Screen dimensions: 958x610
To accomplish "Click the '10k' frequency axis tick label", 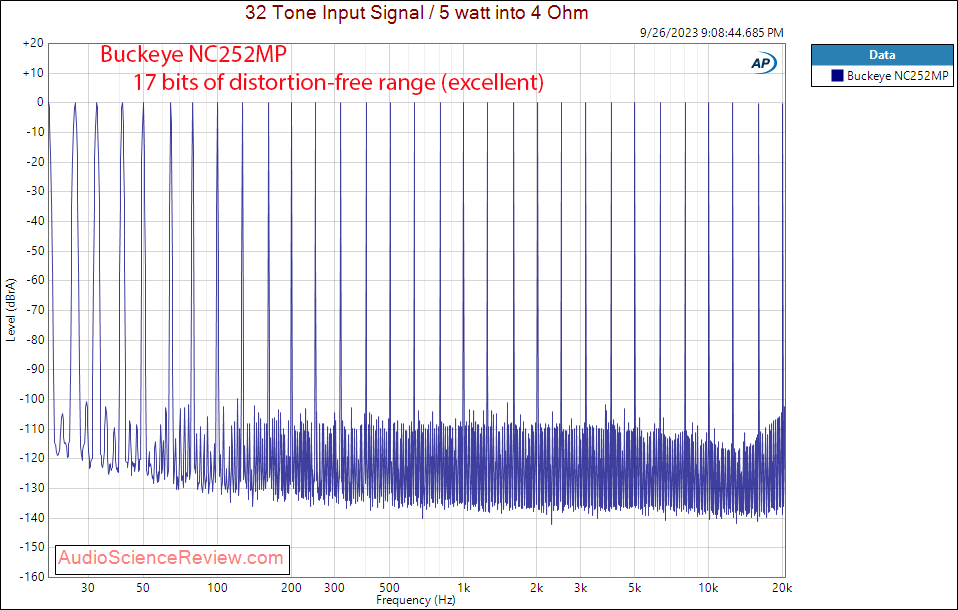I will coord(708,588).
